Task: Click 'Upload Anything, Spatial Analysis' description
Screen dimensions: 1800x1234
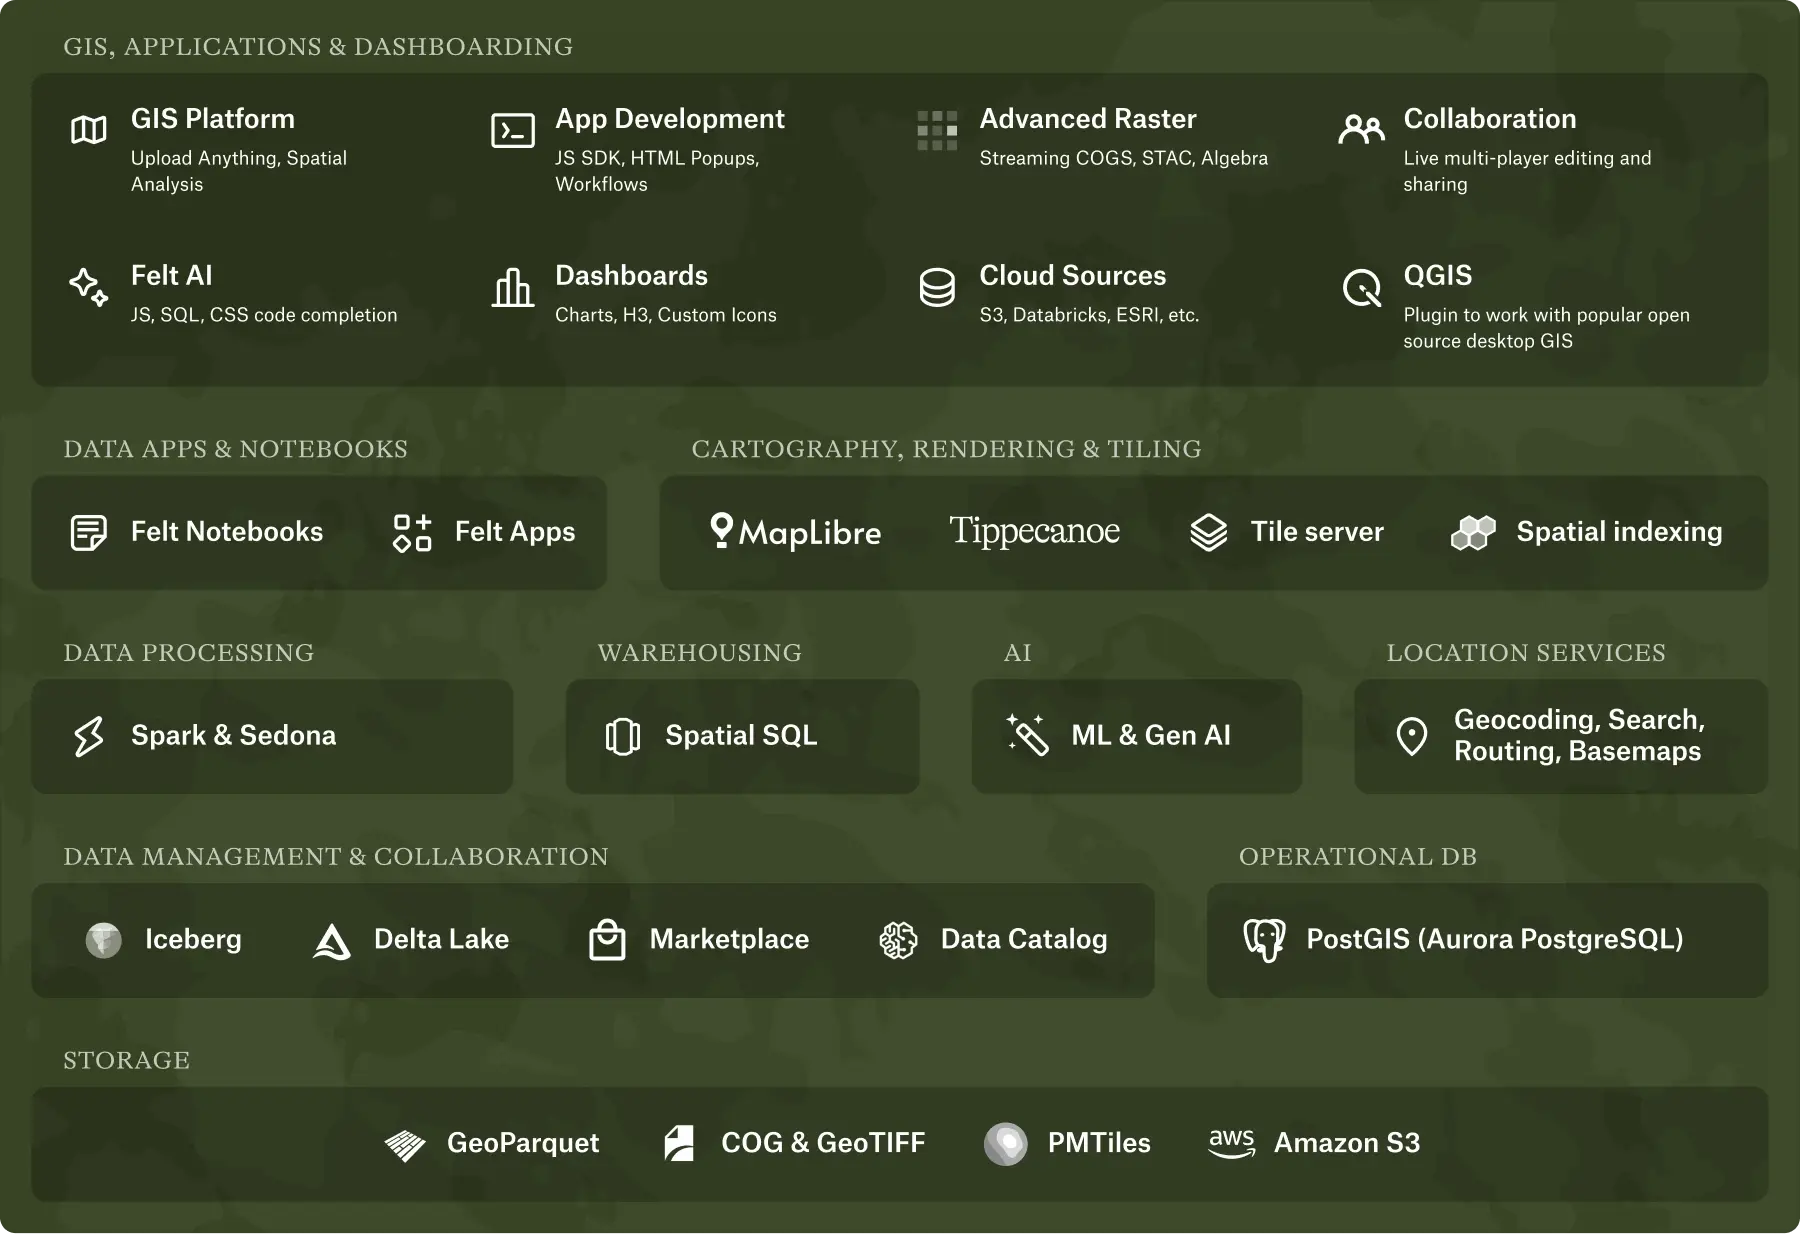Action: tap(239, 171)
